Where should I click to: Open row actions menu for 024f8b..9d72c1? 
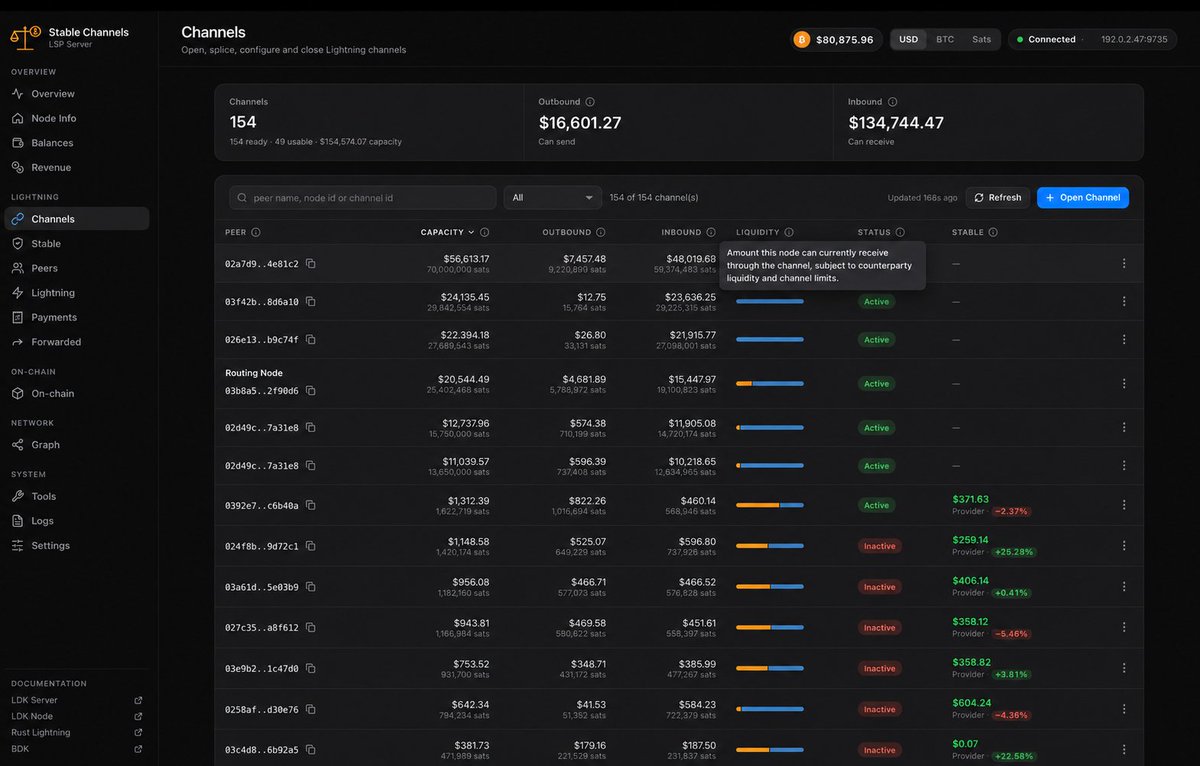[x=1124, y=547]
